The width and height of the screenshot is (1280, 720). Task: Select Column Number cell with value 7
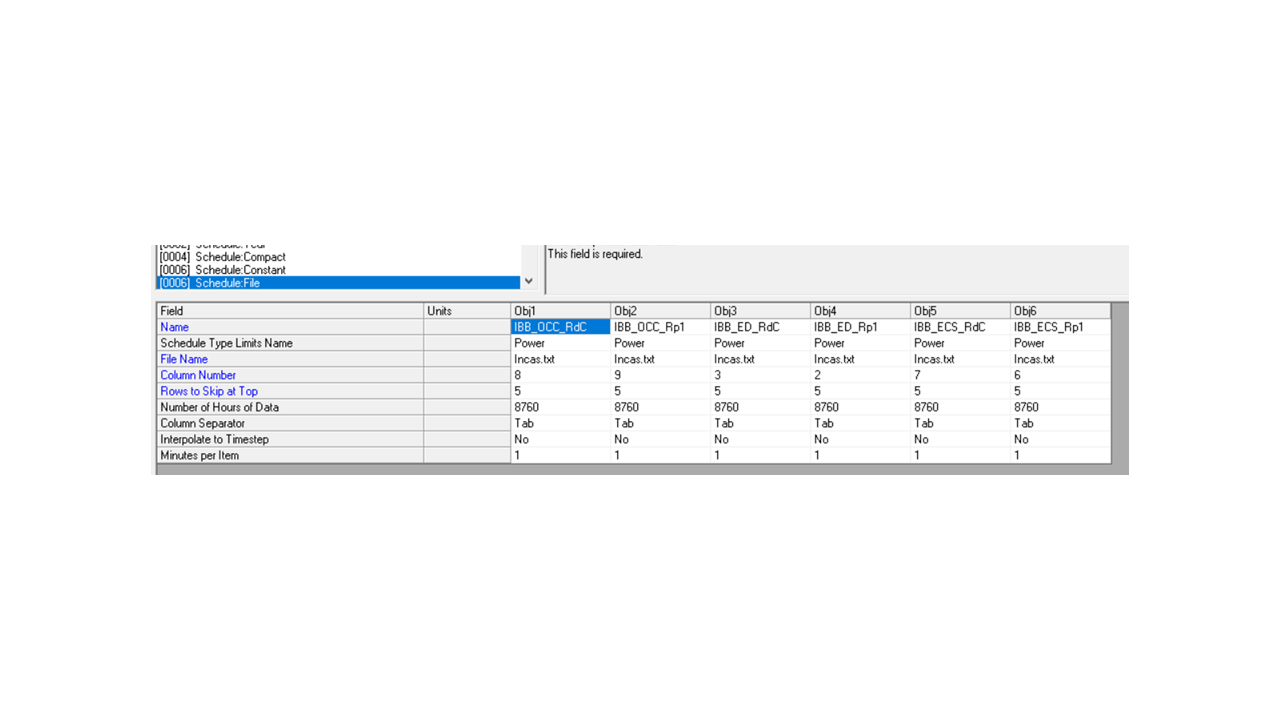pyautogui.click(x=960, y=375)
